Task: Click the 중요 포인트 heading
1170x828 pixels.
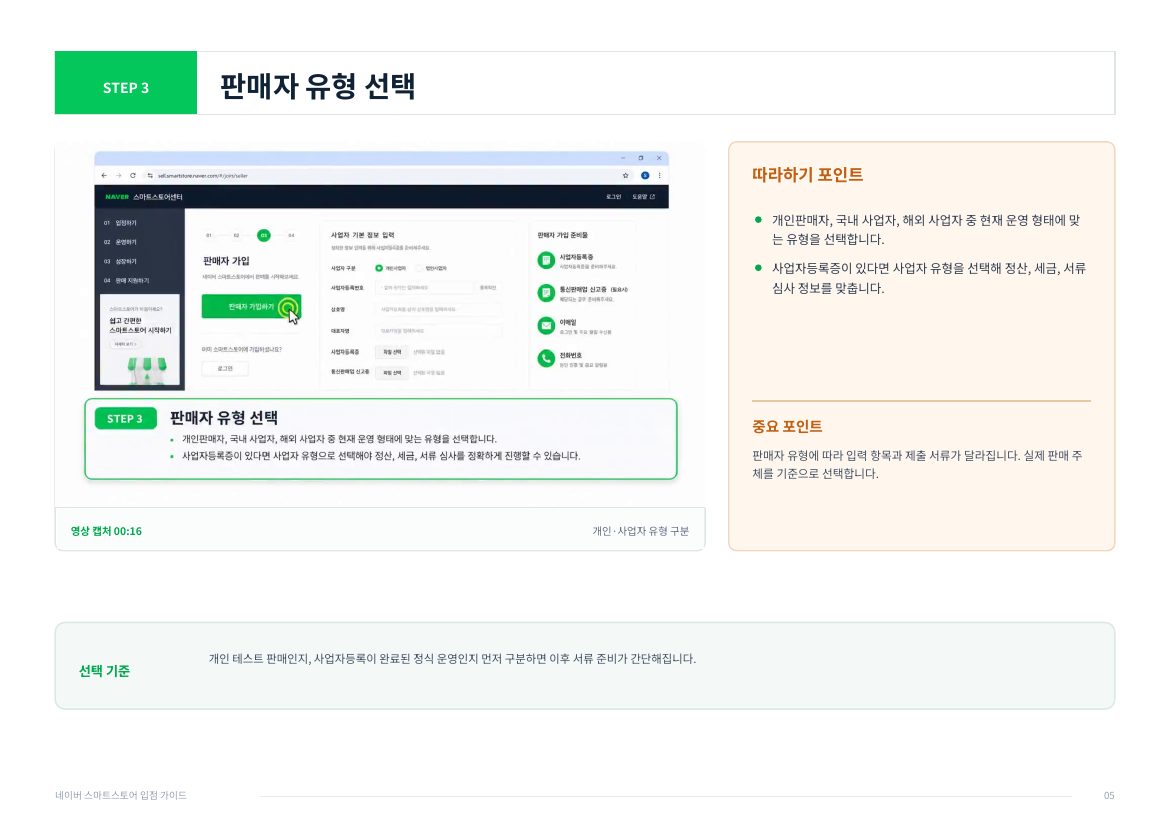Action: coord(787,427)
